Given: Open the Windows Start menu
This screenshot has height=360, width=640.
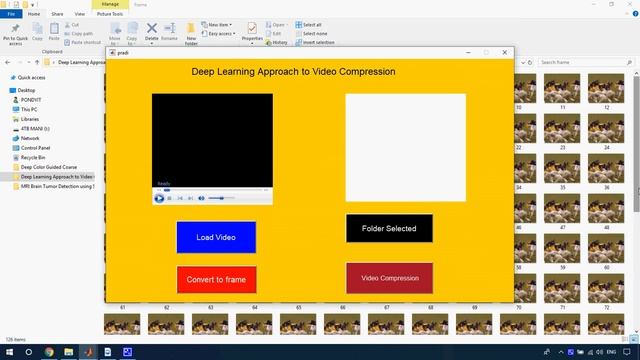Looking at the screenshot, I should [x=9, y=352].
